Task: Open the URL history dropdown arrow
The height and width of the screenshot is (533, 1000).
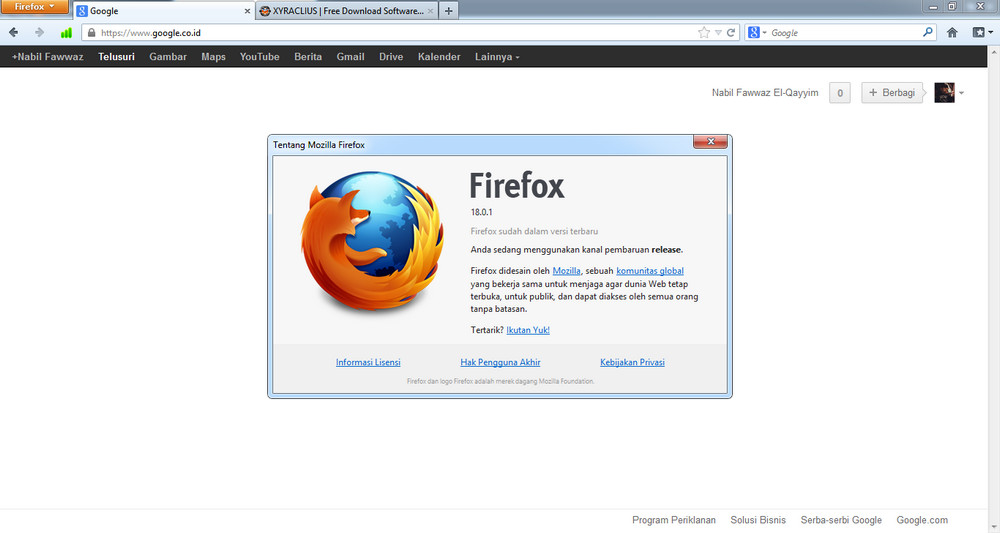Action: [x=718, y=33]
